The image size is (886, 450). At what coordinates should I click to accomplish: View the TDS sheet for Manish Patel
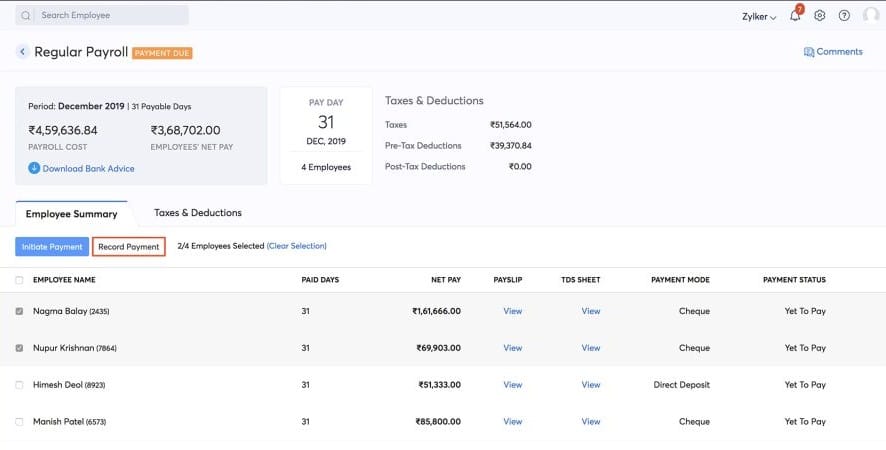tap(590, 421)
